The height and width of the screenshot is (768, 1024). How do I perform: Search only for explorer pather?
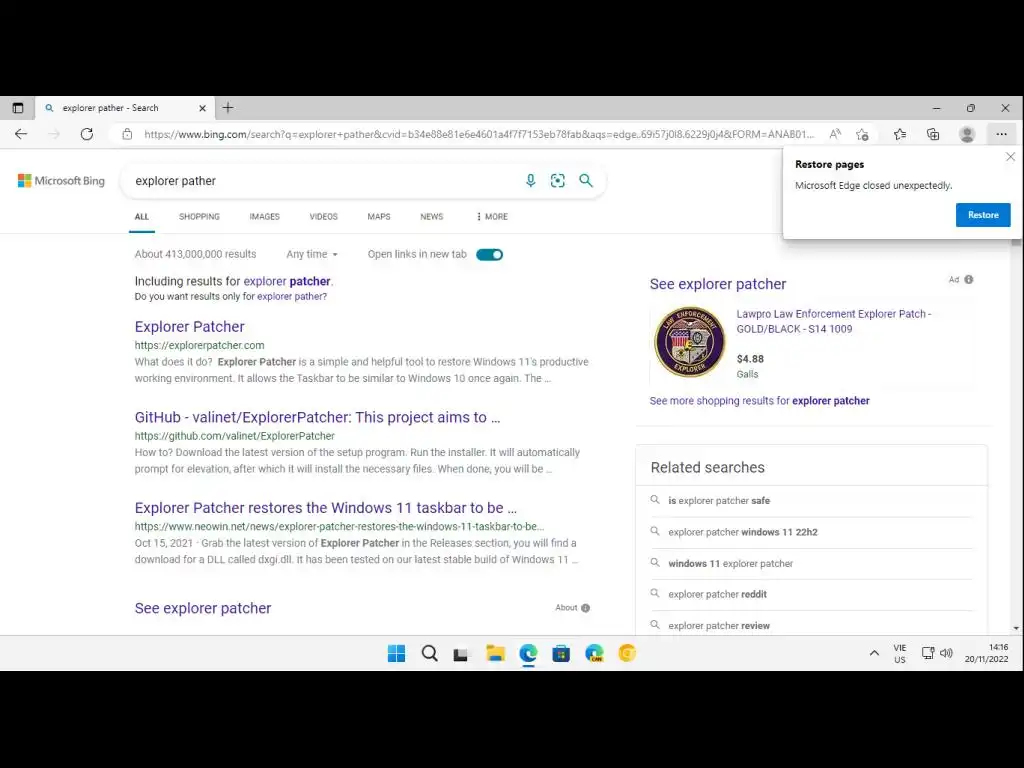(292, 296)
